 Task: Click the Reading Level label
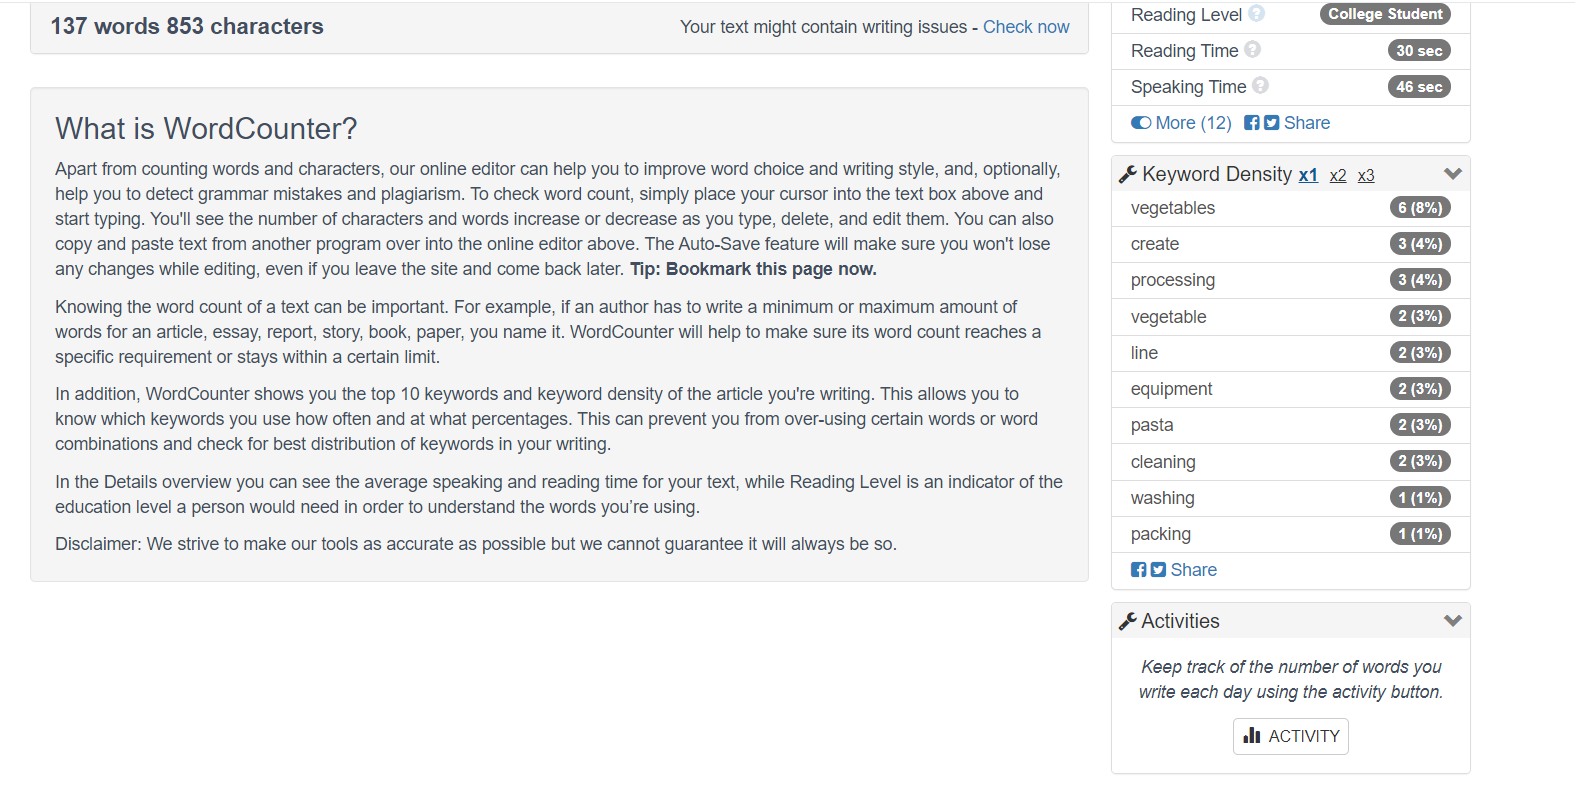(x=1186, y=15)
